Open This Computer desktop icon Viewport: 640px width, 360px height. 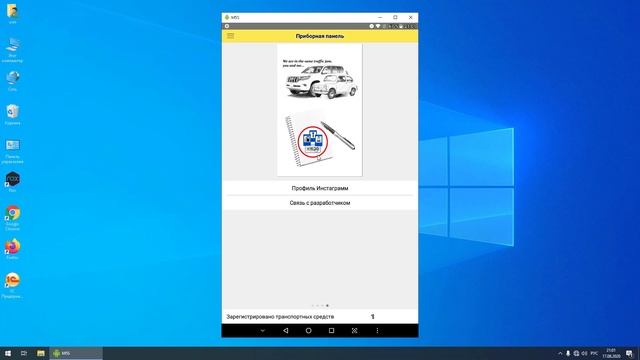[13, 50]
